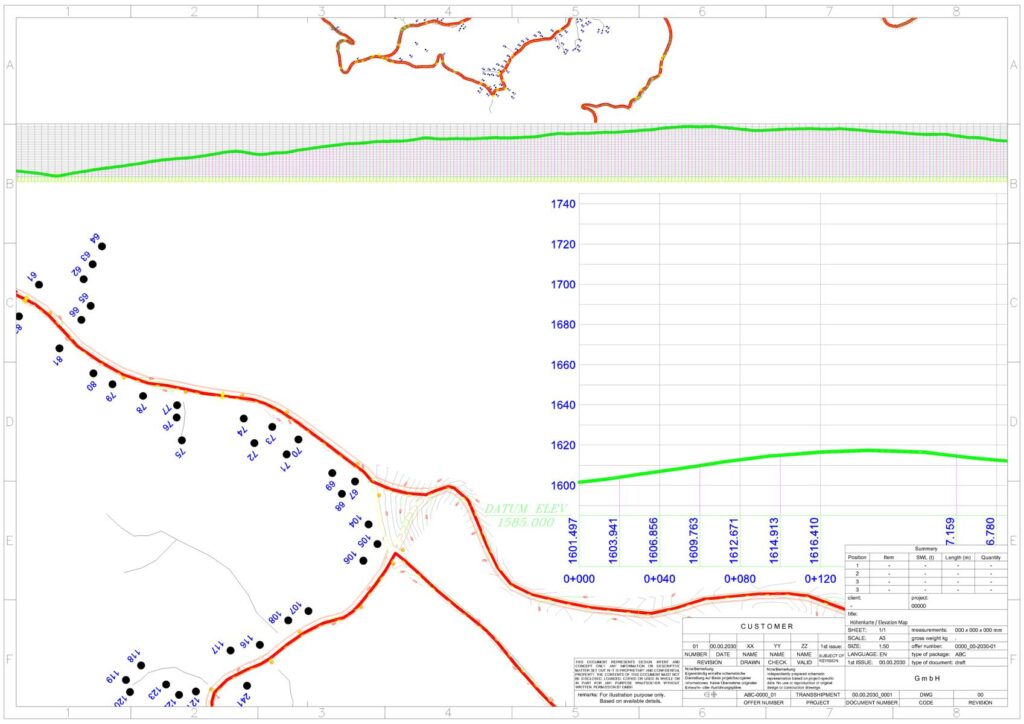Click the point number label 108
This screenshot has height=724, width=1024.
point(274,617)
